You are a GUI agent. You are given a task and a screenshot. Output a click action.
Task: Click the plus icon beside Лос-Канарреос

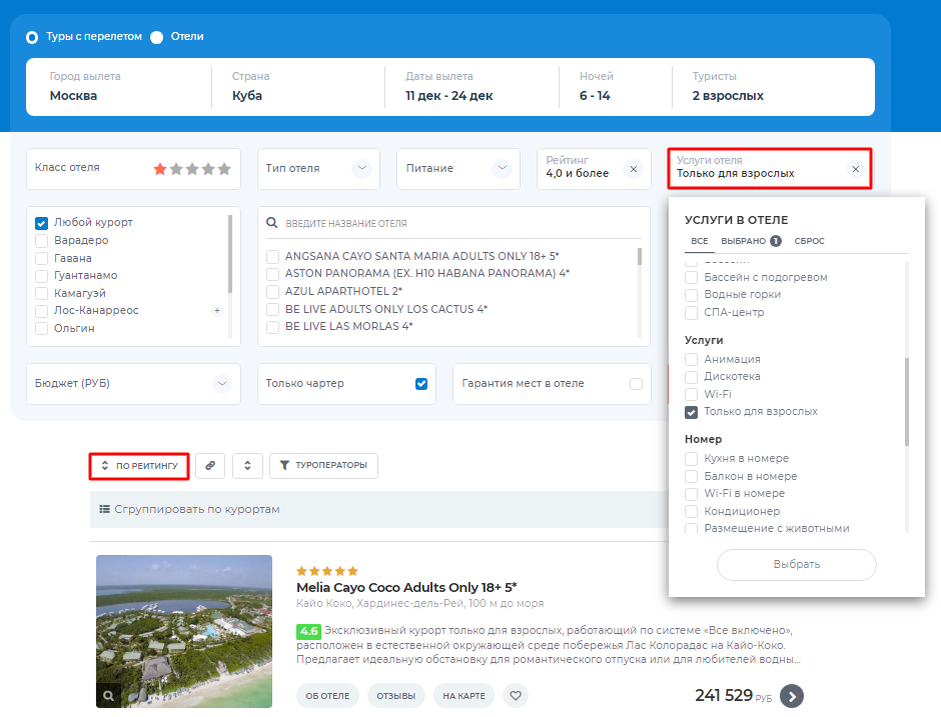click(x=217, y=311)
